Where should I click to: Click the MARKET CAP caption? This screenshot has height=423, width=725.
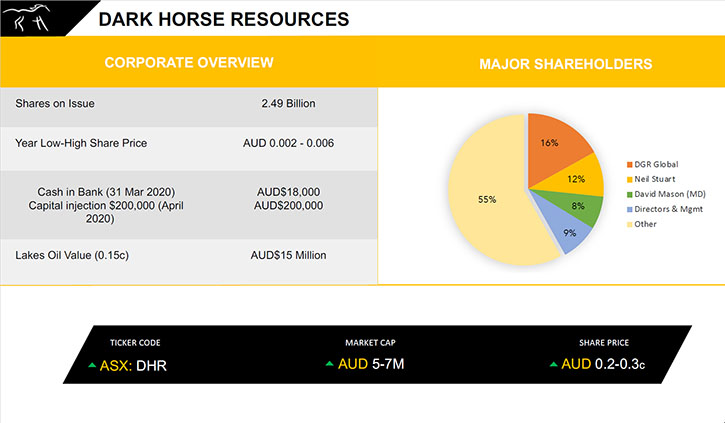(370, 343)
